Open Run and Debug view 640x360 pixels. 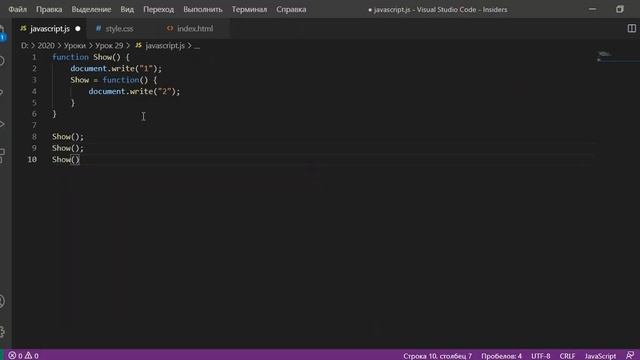(2, 124)
